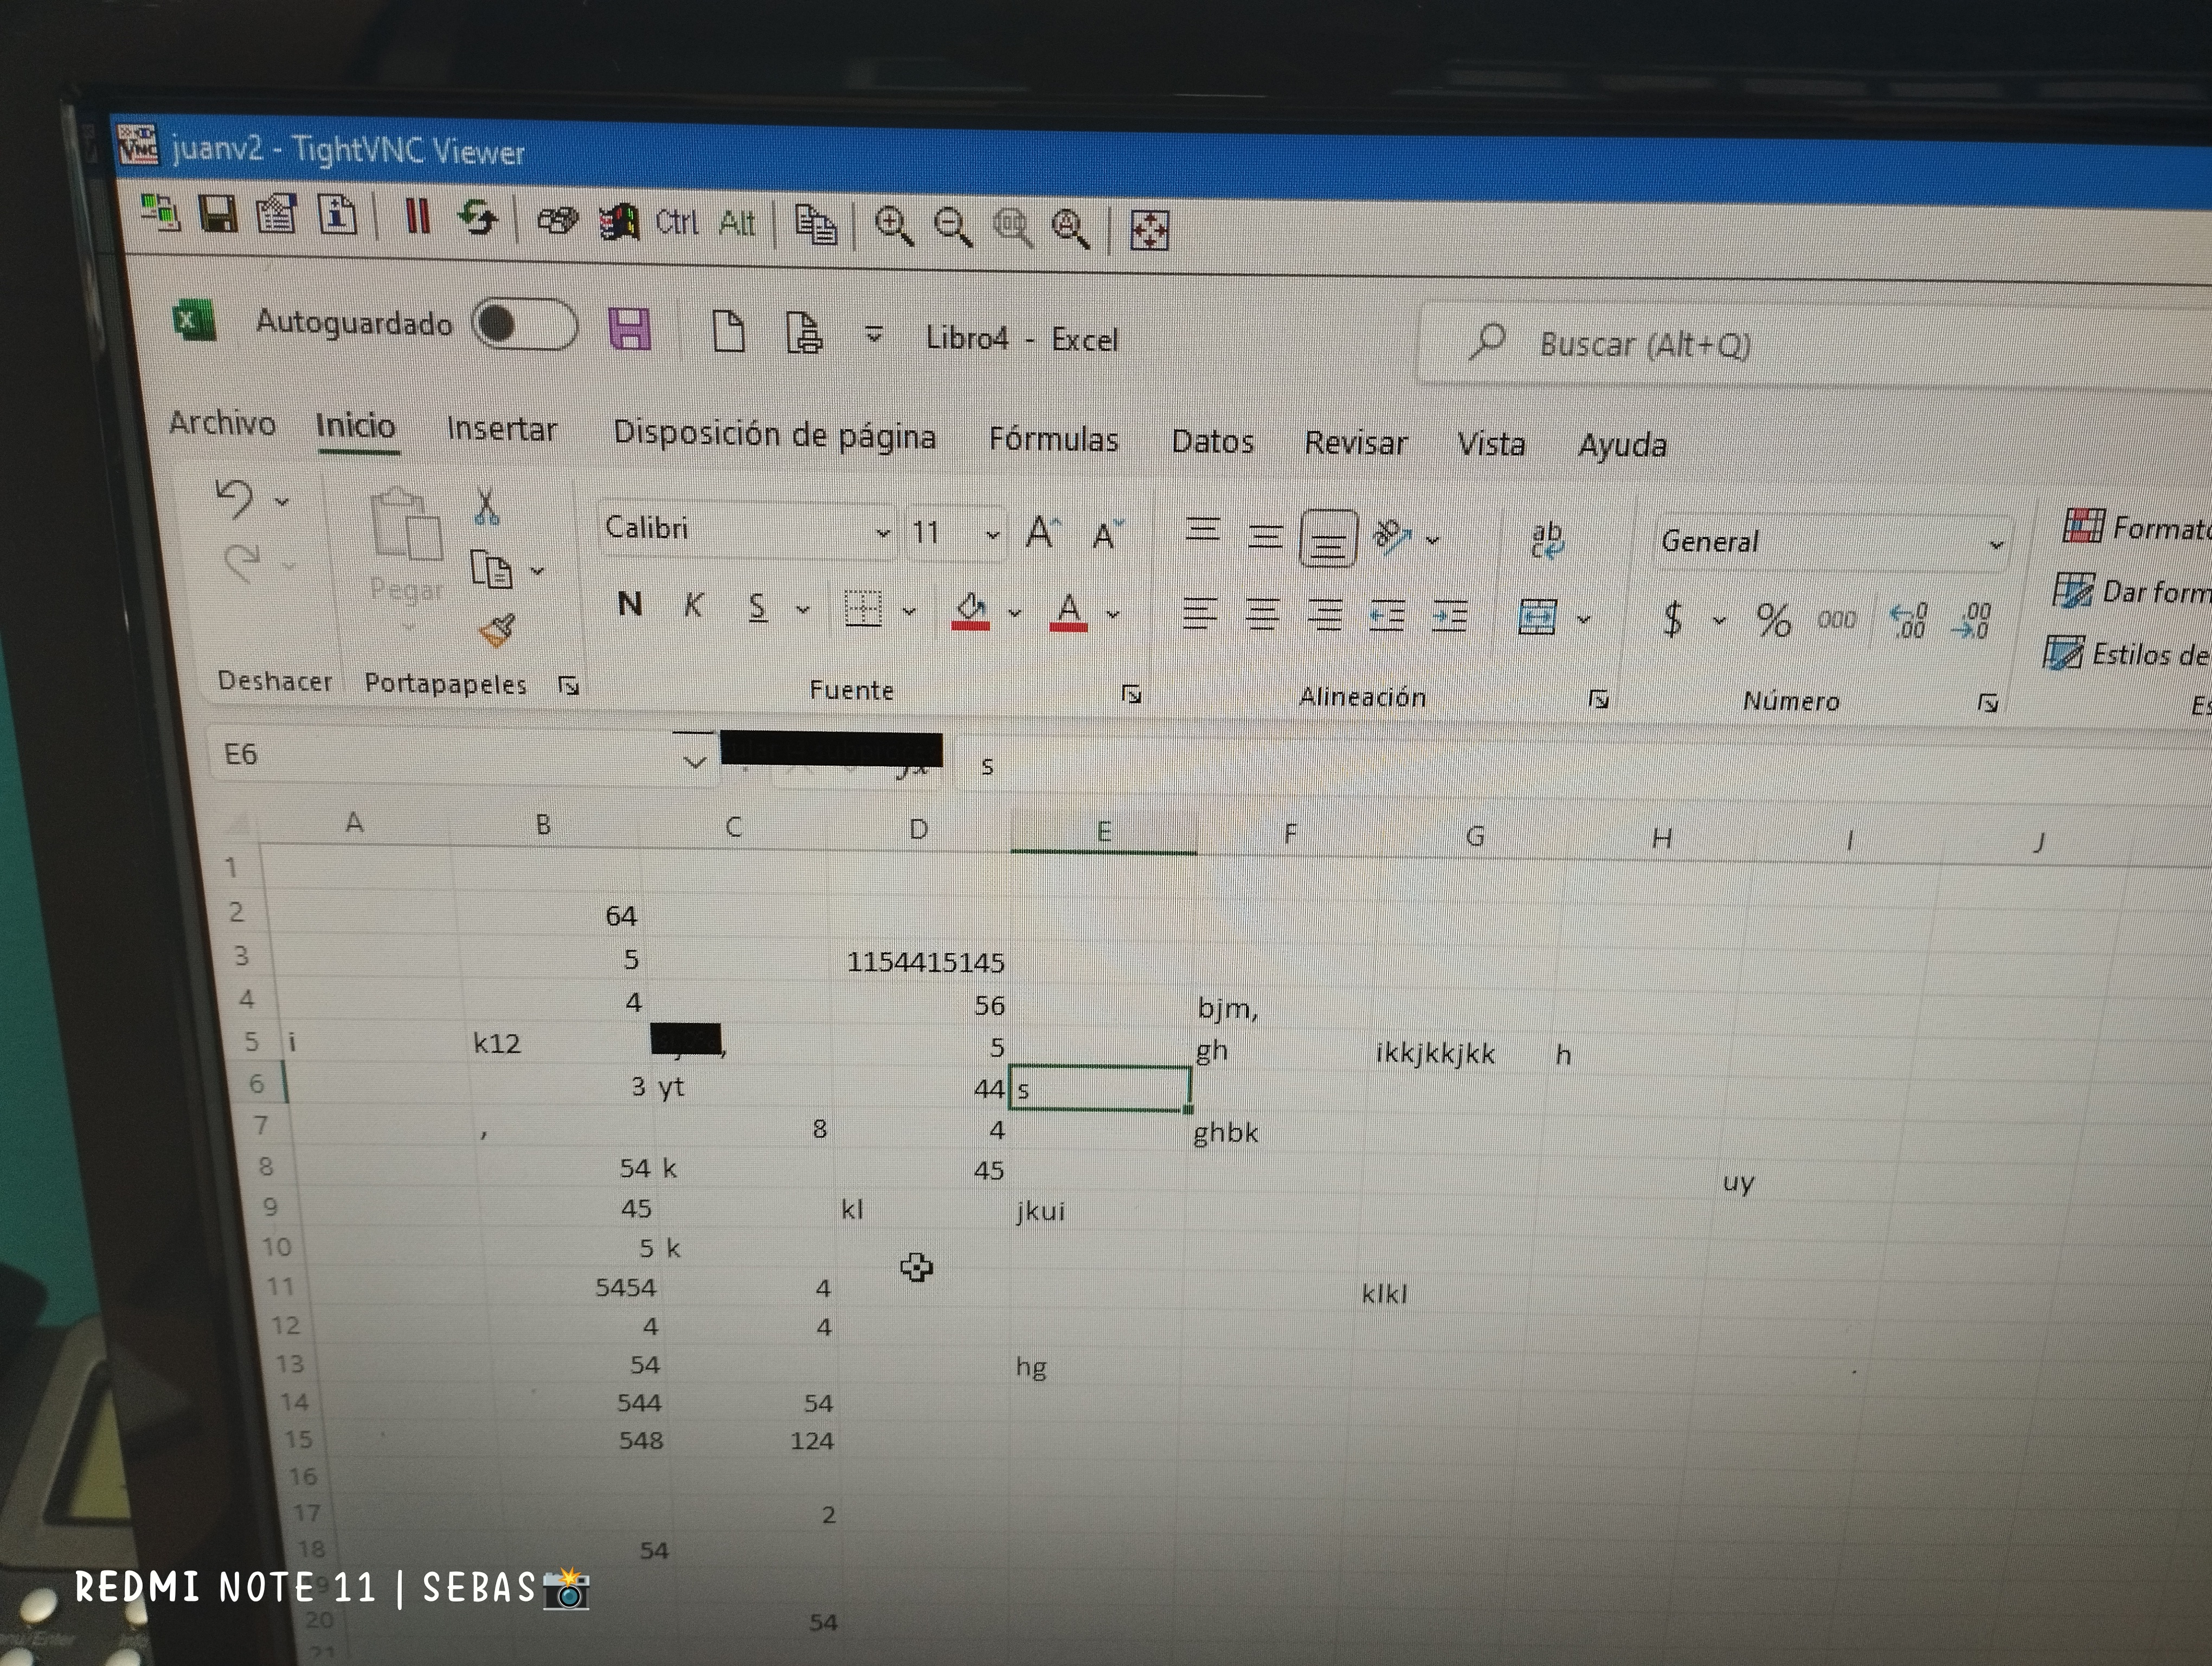Viewport: 2212px width, 1666px height.
Task: Click the Wrap Text icon
Action: pos(1546,540)
